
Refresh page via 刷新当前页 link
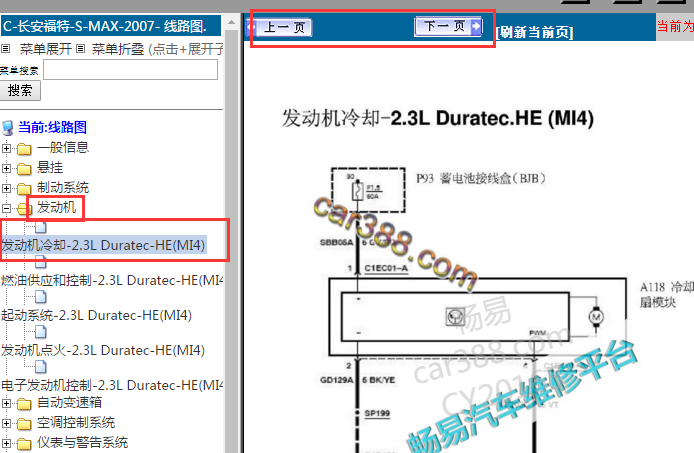point(534,32)
